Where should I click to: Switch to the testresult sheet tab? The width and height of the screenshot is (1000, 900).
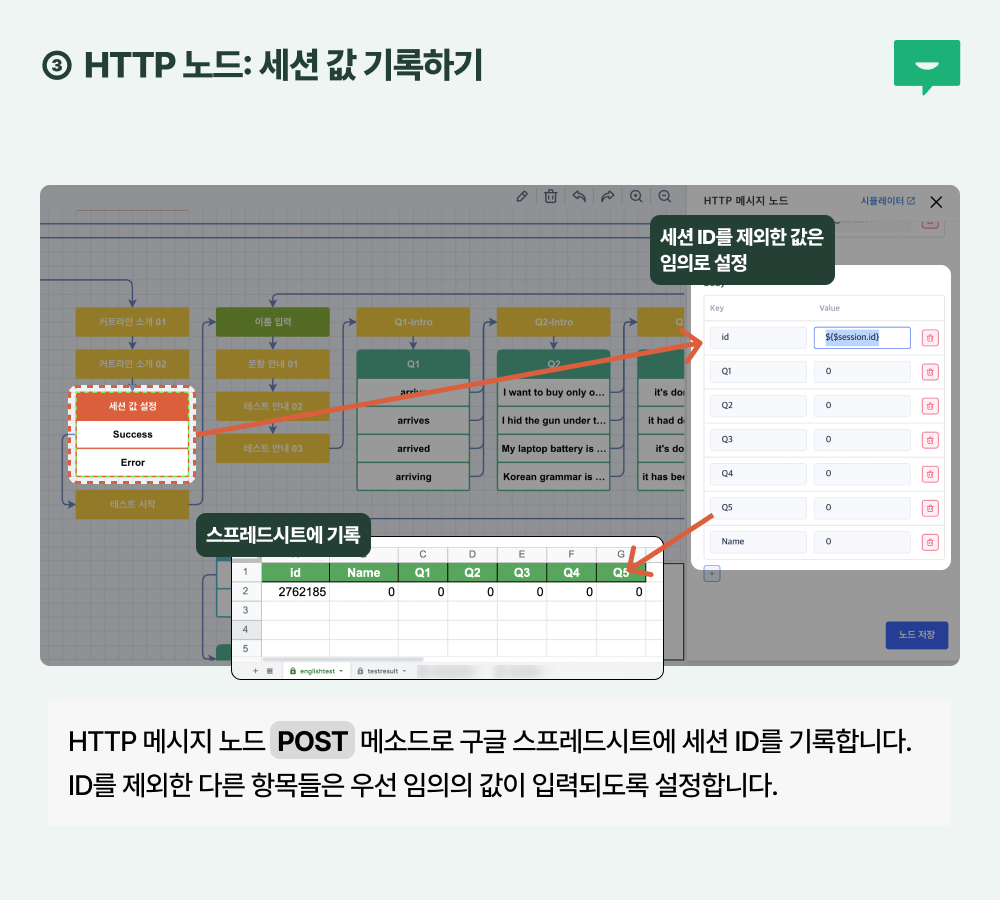[x=382, y=671]
